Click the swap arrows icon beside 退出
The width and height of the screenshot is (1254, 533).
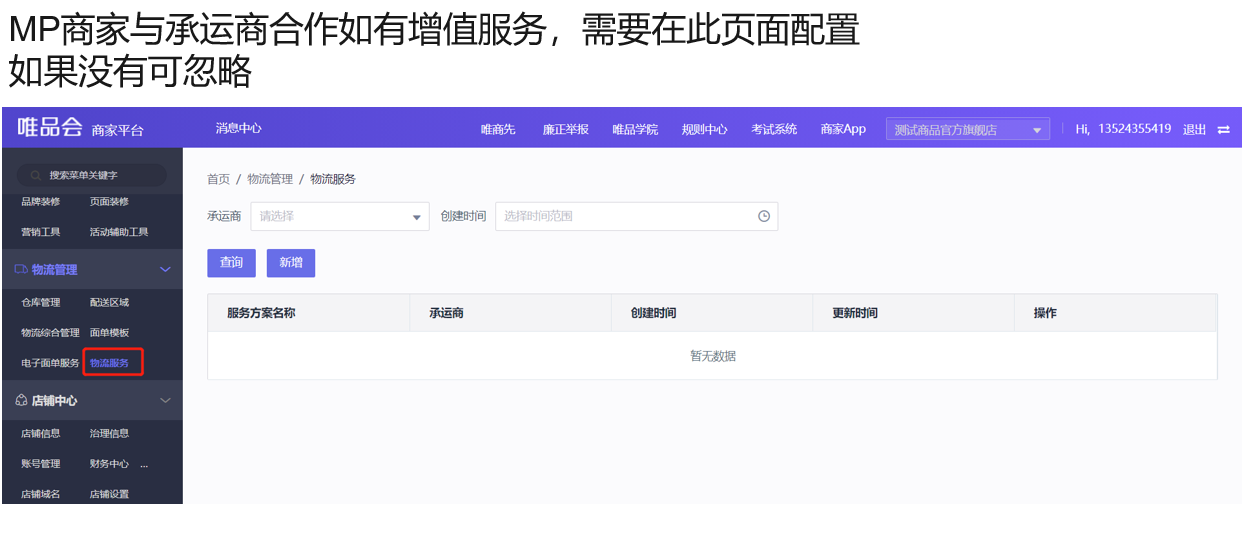click(1223, 130)
